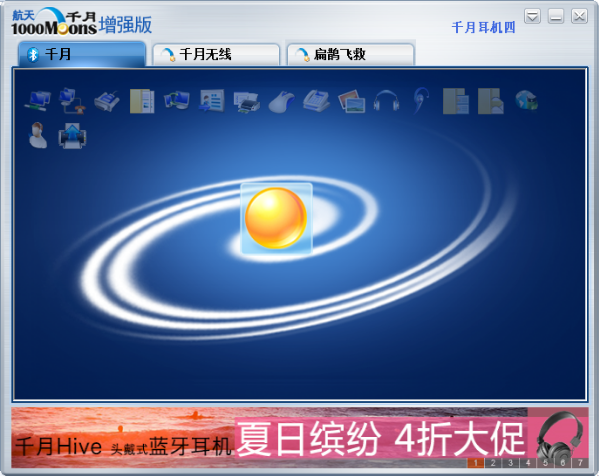Viewport: 599px width, 476px height.
Task: Show banner slide 1
Action: point(476,463)
